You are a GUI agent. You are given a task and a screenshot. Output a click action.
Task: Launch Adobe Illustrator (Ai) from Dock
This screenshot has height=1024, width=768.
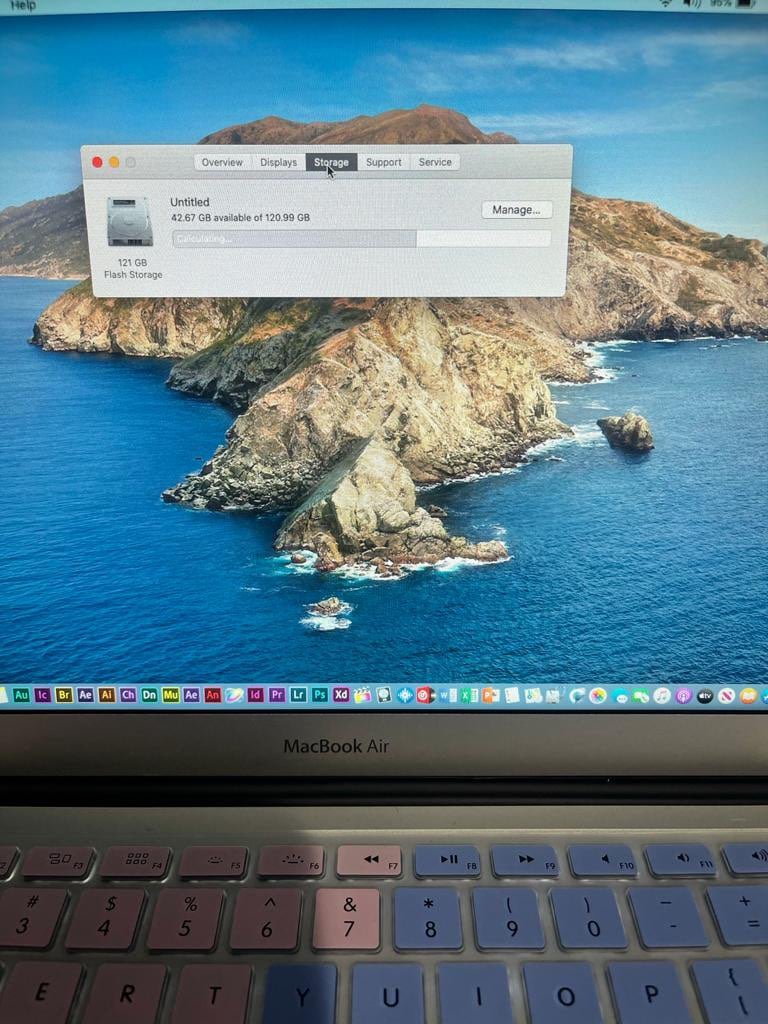[x=106, y=695]
